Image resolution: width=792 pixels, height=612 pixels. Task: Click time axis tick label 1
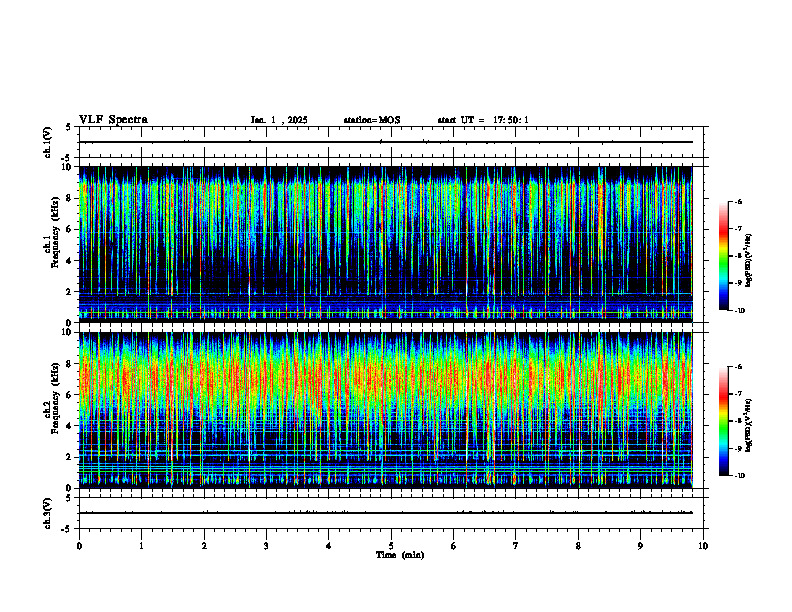[141, 546]
